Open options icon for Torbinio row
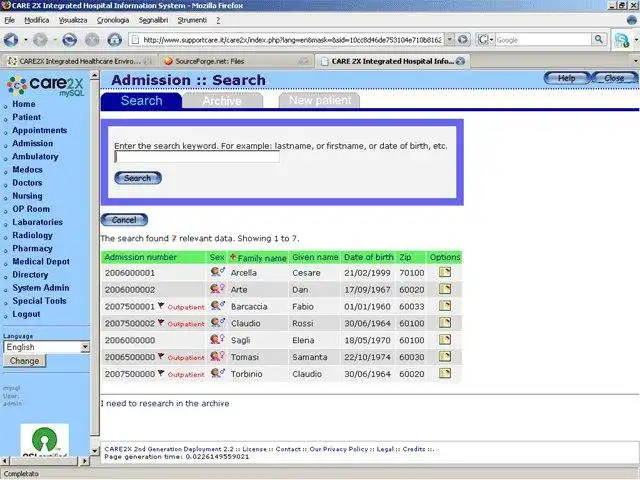The width and height of the screenshot is (640, 480). [444, 373]
